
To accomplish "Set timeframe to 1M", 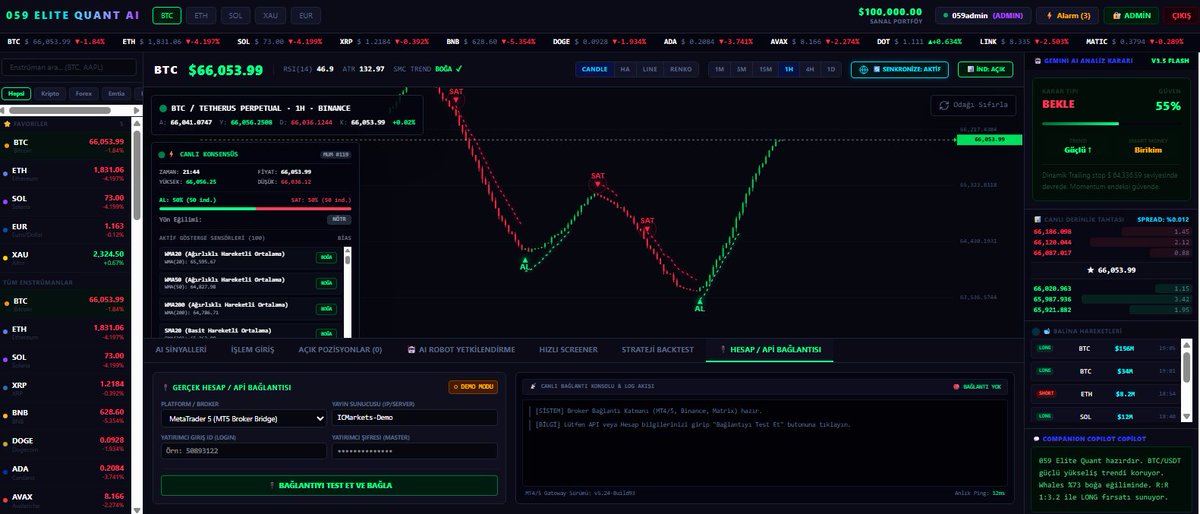I will (x=718, y=70).
